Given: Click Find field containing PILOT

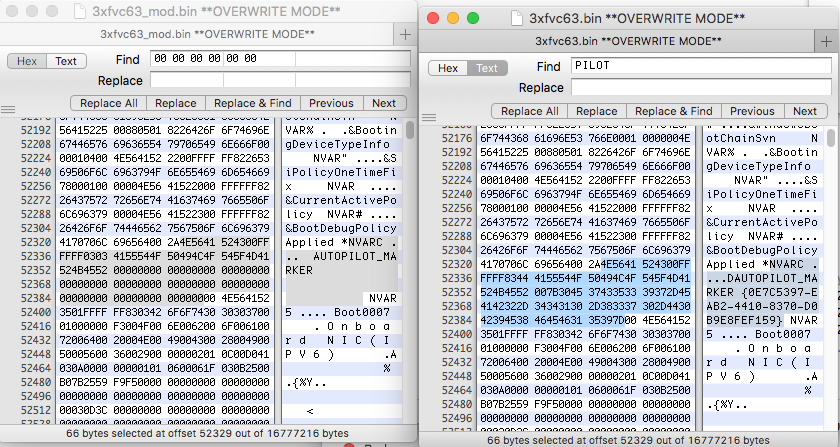Looking at the screenshot, I should point(701,65).
